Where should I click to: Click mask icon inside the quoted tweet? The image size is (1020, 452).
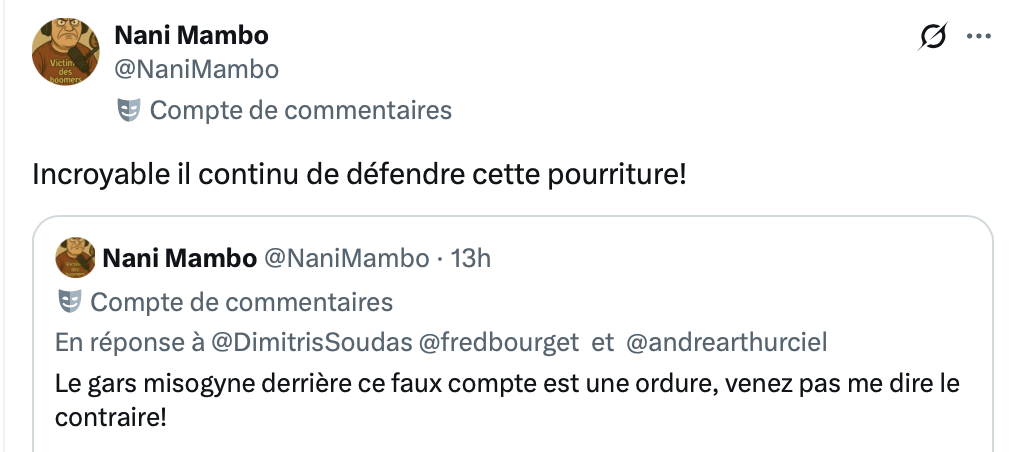click(x=69, y=301)
